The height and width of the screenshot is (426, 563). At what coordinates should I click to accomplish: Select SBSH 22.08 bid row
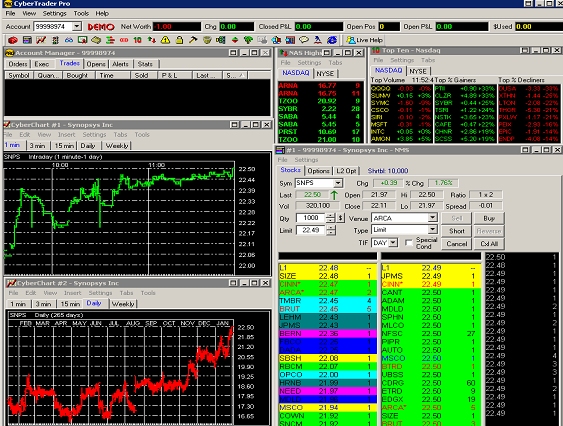click(328, 358)
